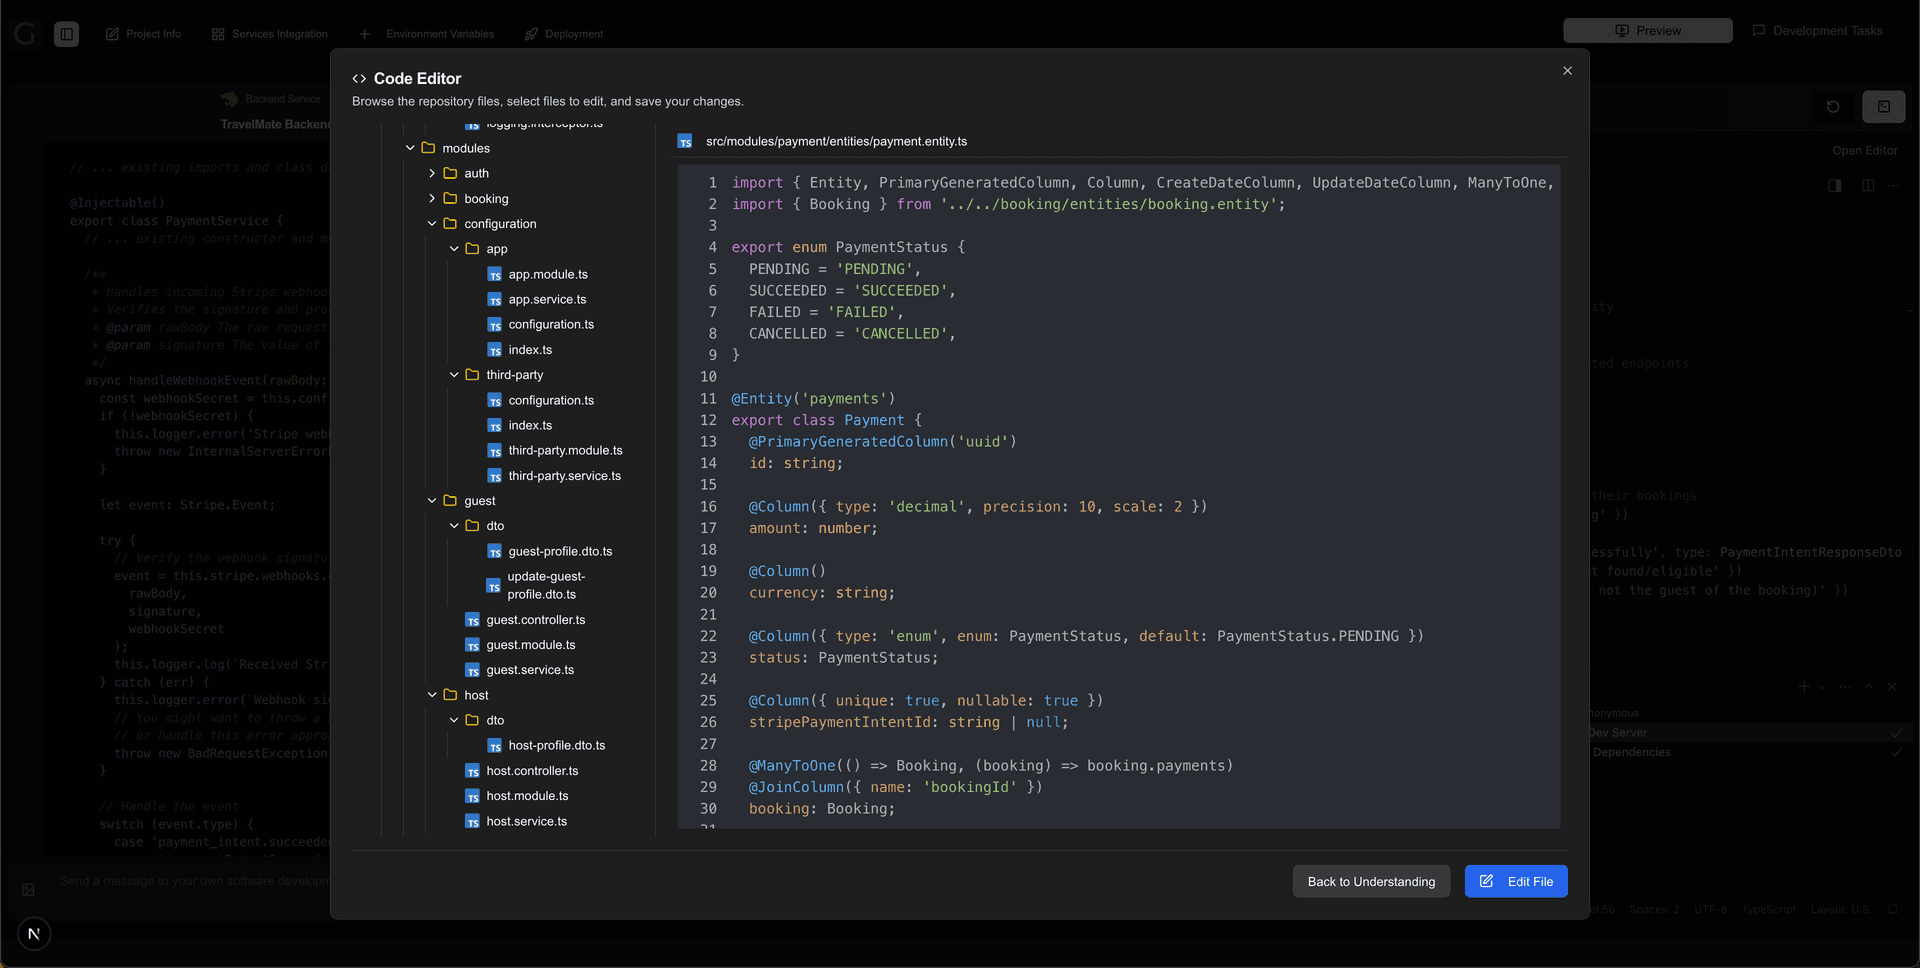
Task: Click the restart preview icon
Action: [x=1833, y=107]
